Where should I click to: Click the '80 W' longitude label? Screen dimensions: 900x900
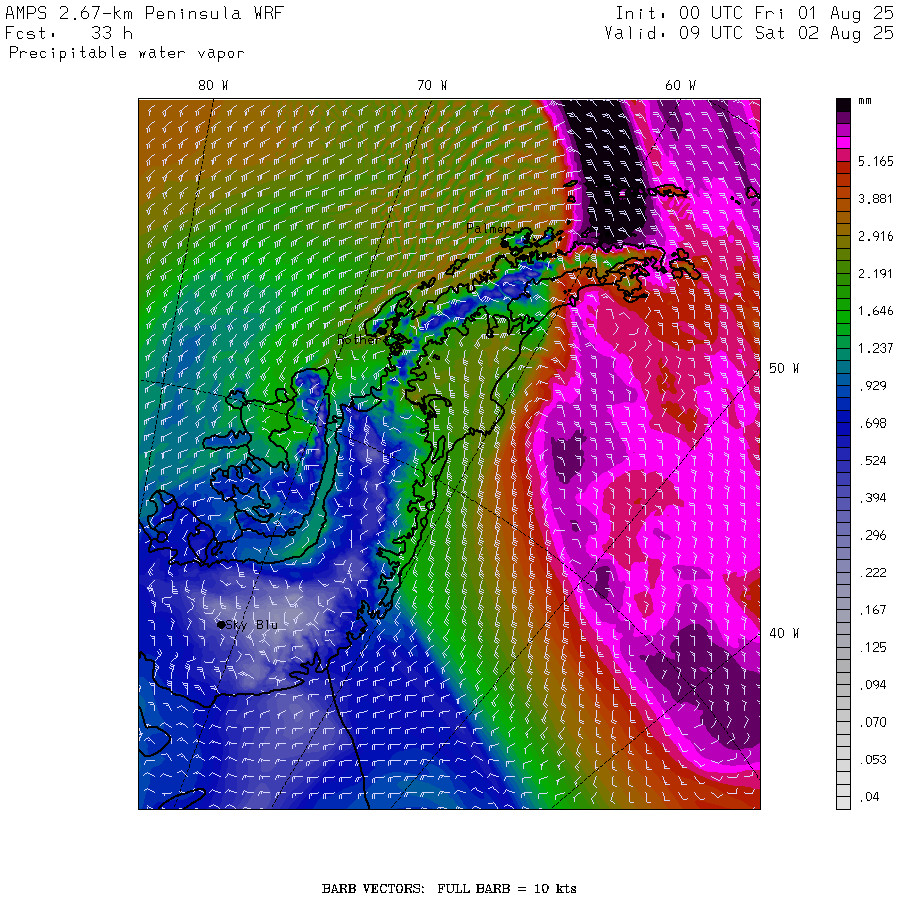pyautogui.click(x=213, y=86)
